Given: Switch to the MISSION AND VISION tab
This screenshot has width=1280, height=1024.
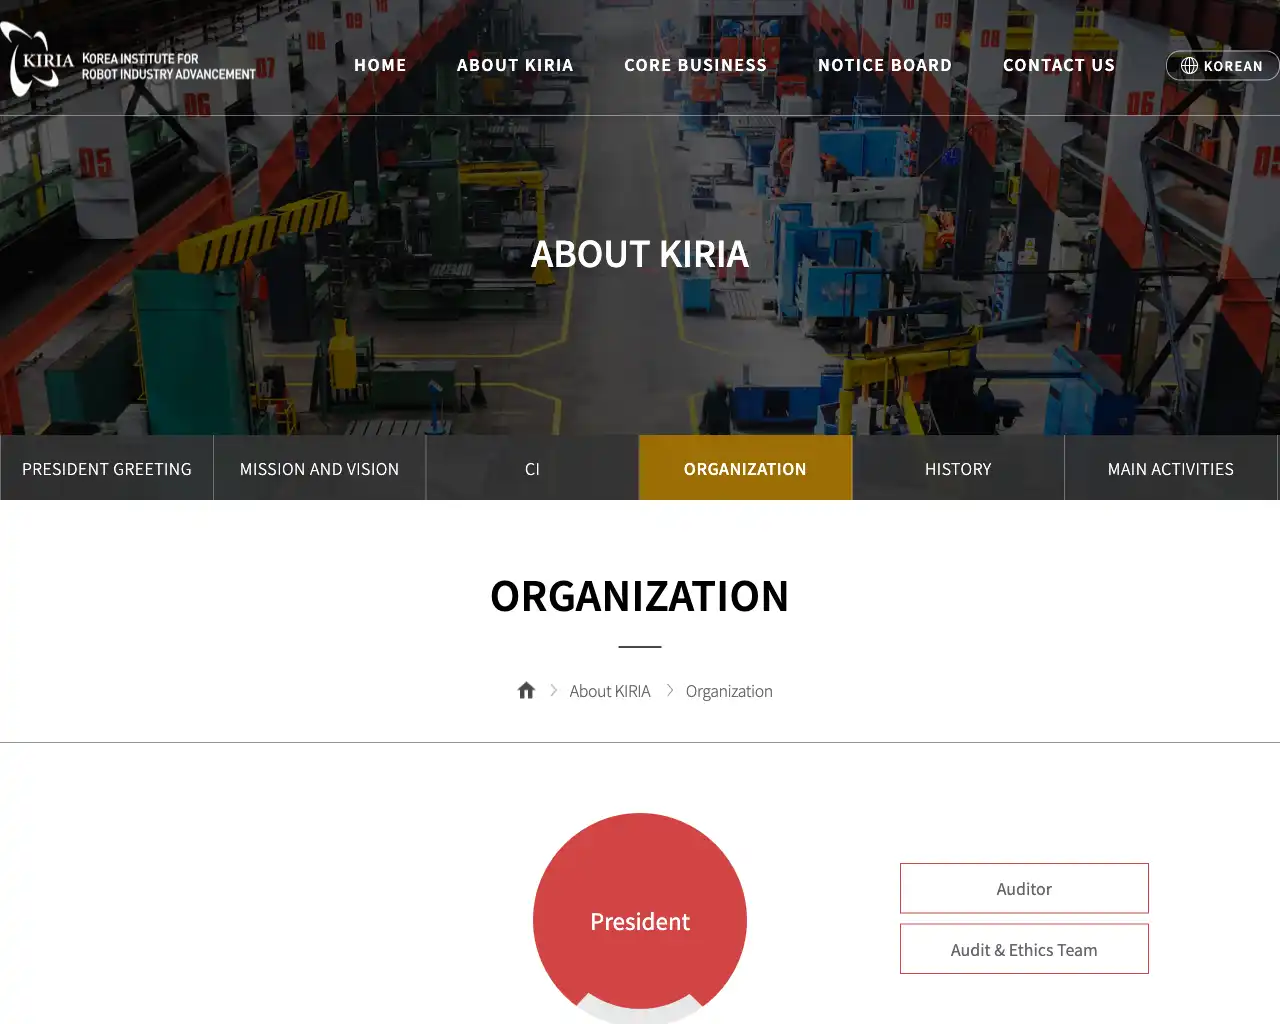Looking at the screenshot, I should click(319, 468).
